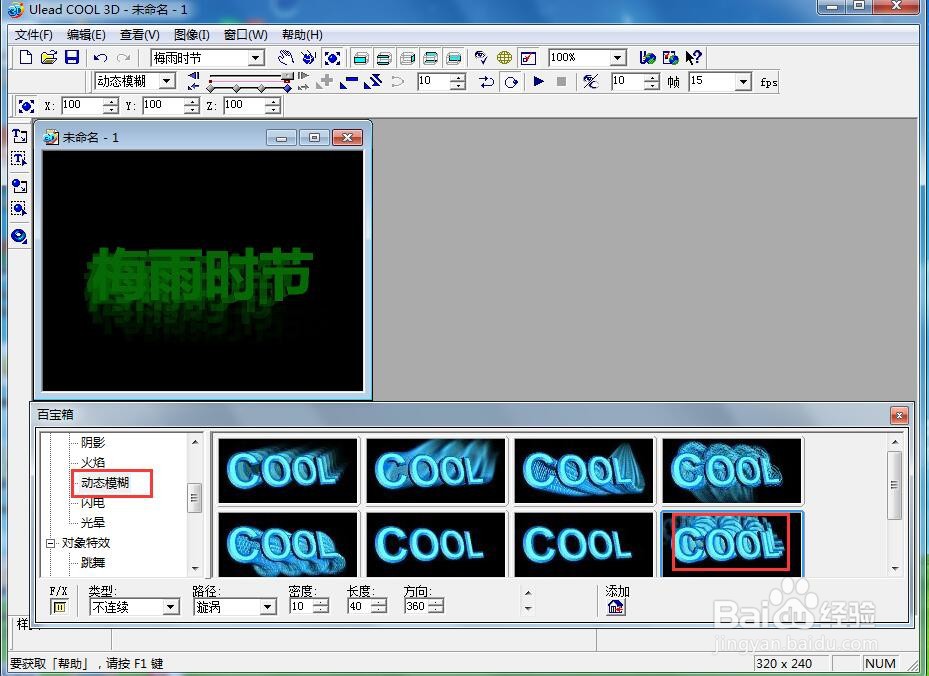Collapse the 对象特效 tree node
The width and height of the screenshot is (929, 676).
(x=51, y=543)
